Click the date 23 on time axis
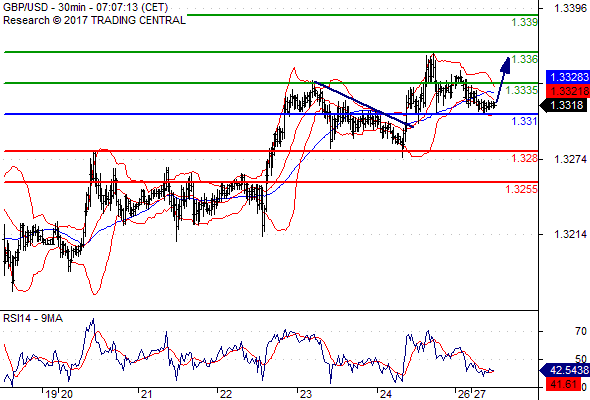The height and width of the screenshot is (400, 590). click(x=306, y=394)
